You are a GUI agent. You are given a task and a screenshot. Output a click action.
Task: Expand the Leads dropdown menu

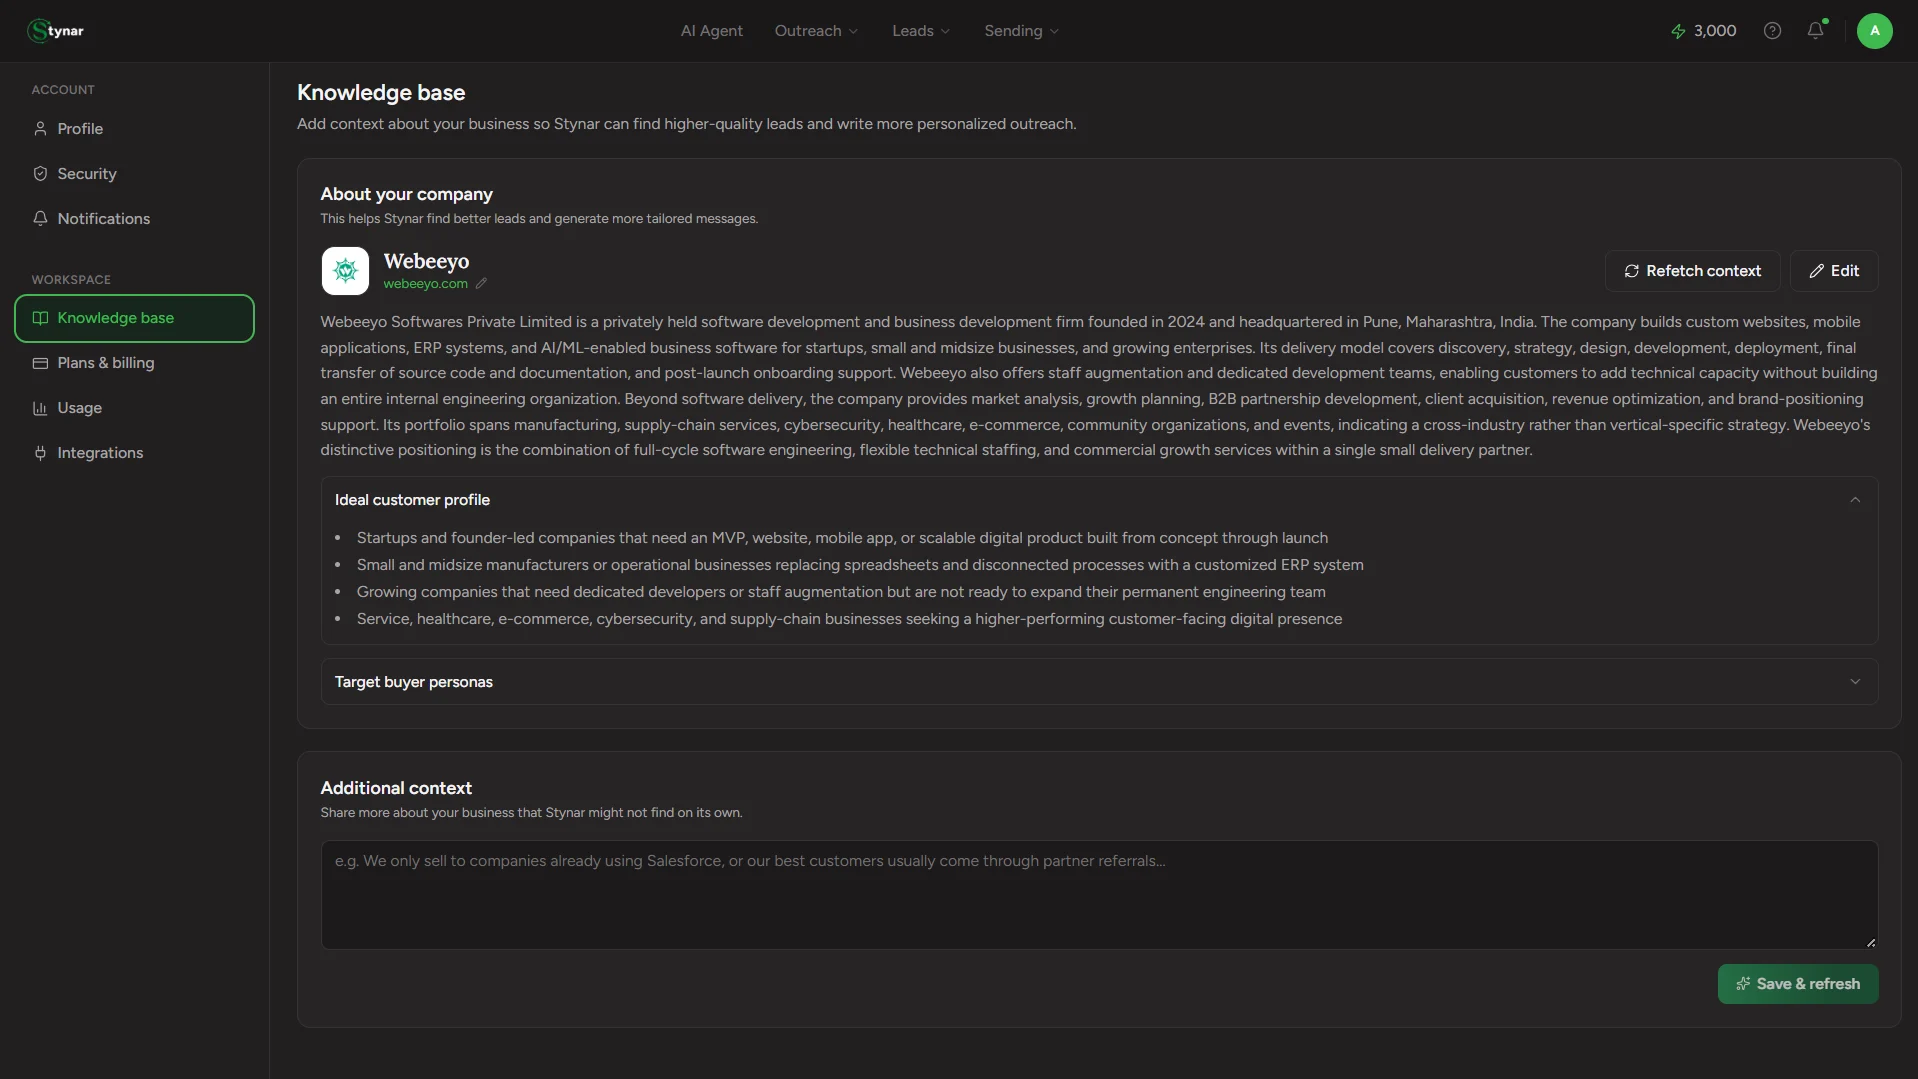(x=921, y=31)
